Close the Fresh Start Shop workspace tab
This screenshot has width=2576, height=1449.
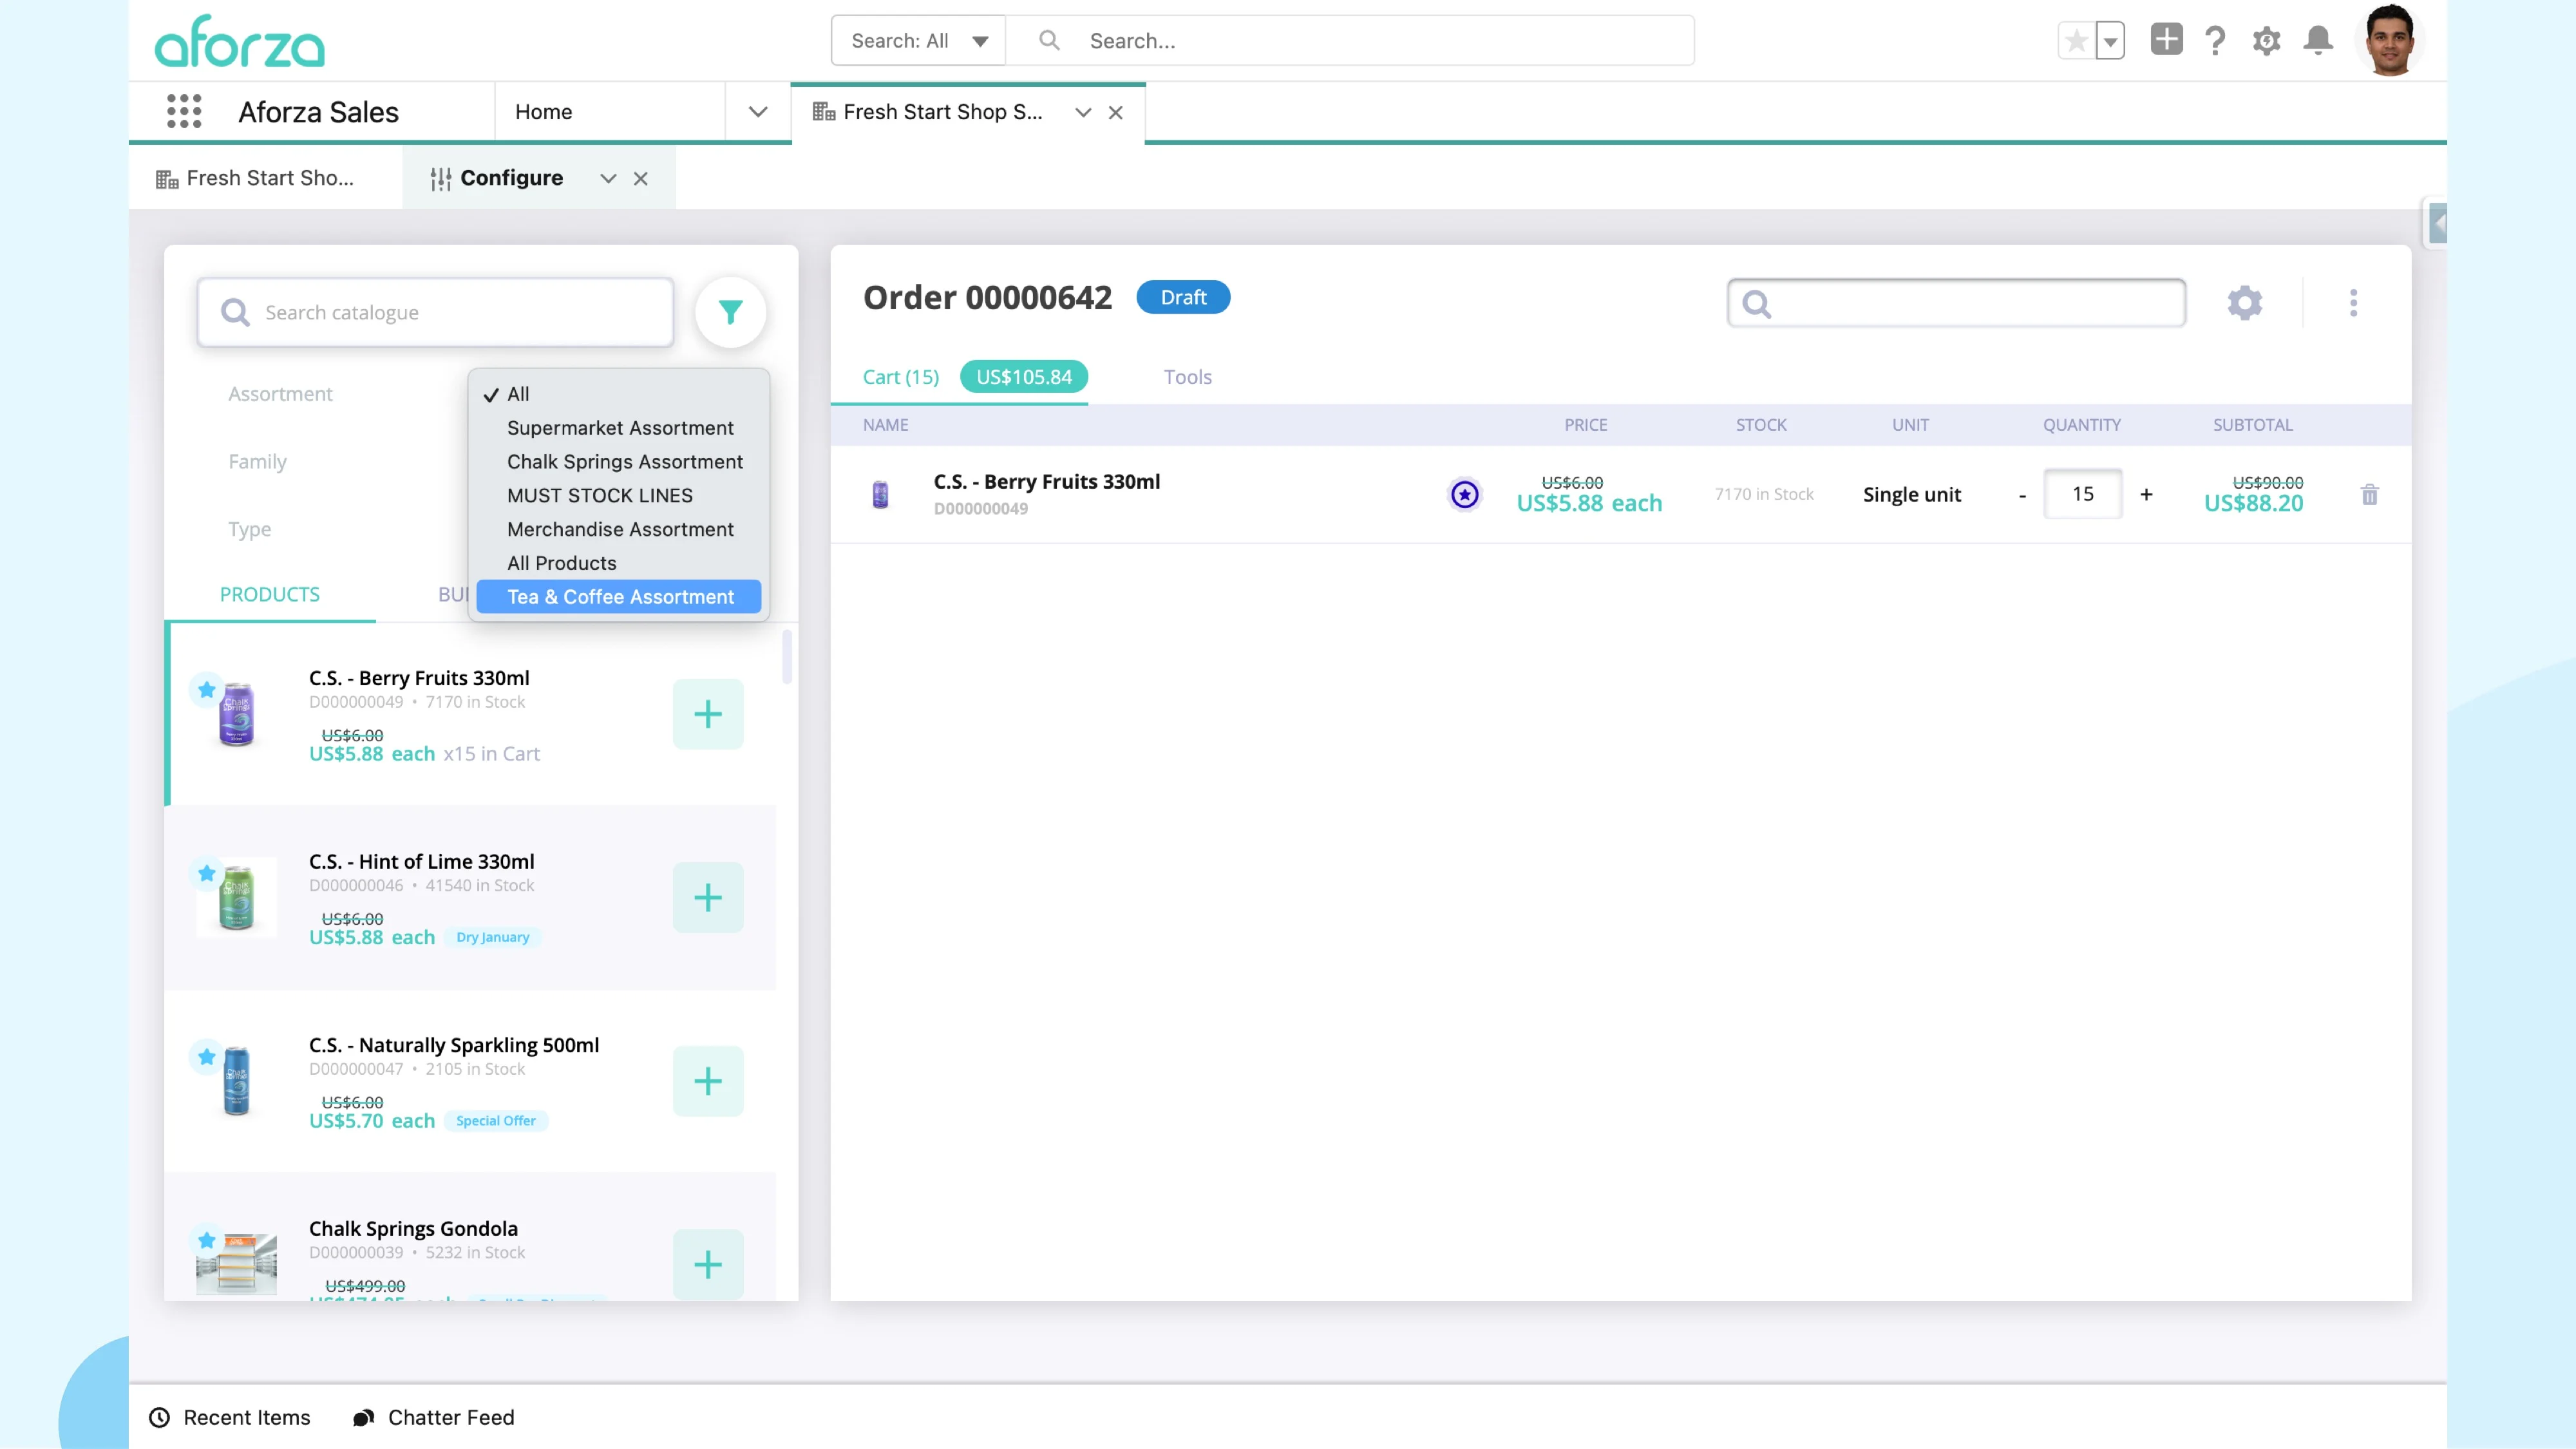click(x=1116, y=113)
